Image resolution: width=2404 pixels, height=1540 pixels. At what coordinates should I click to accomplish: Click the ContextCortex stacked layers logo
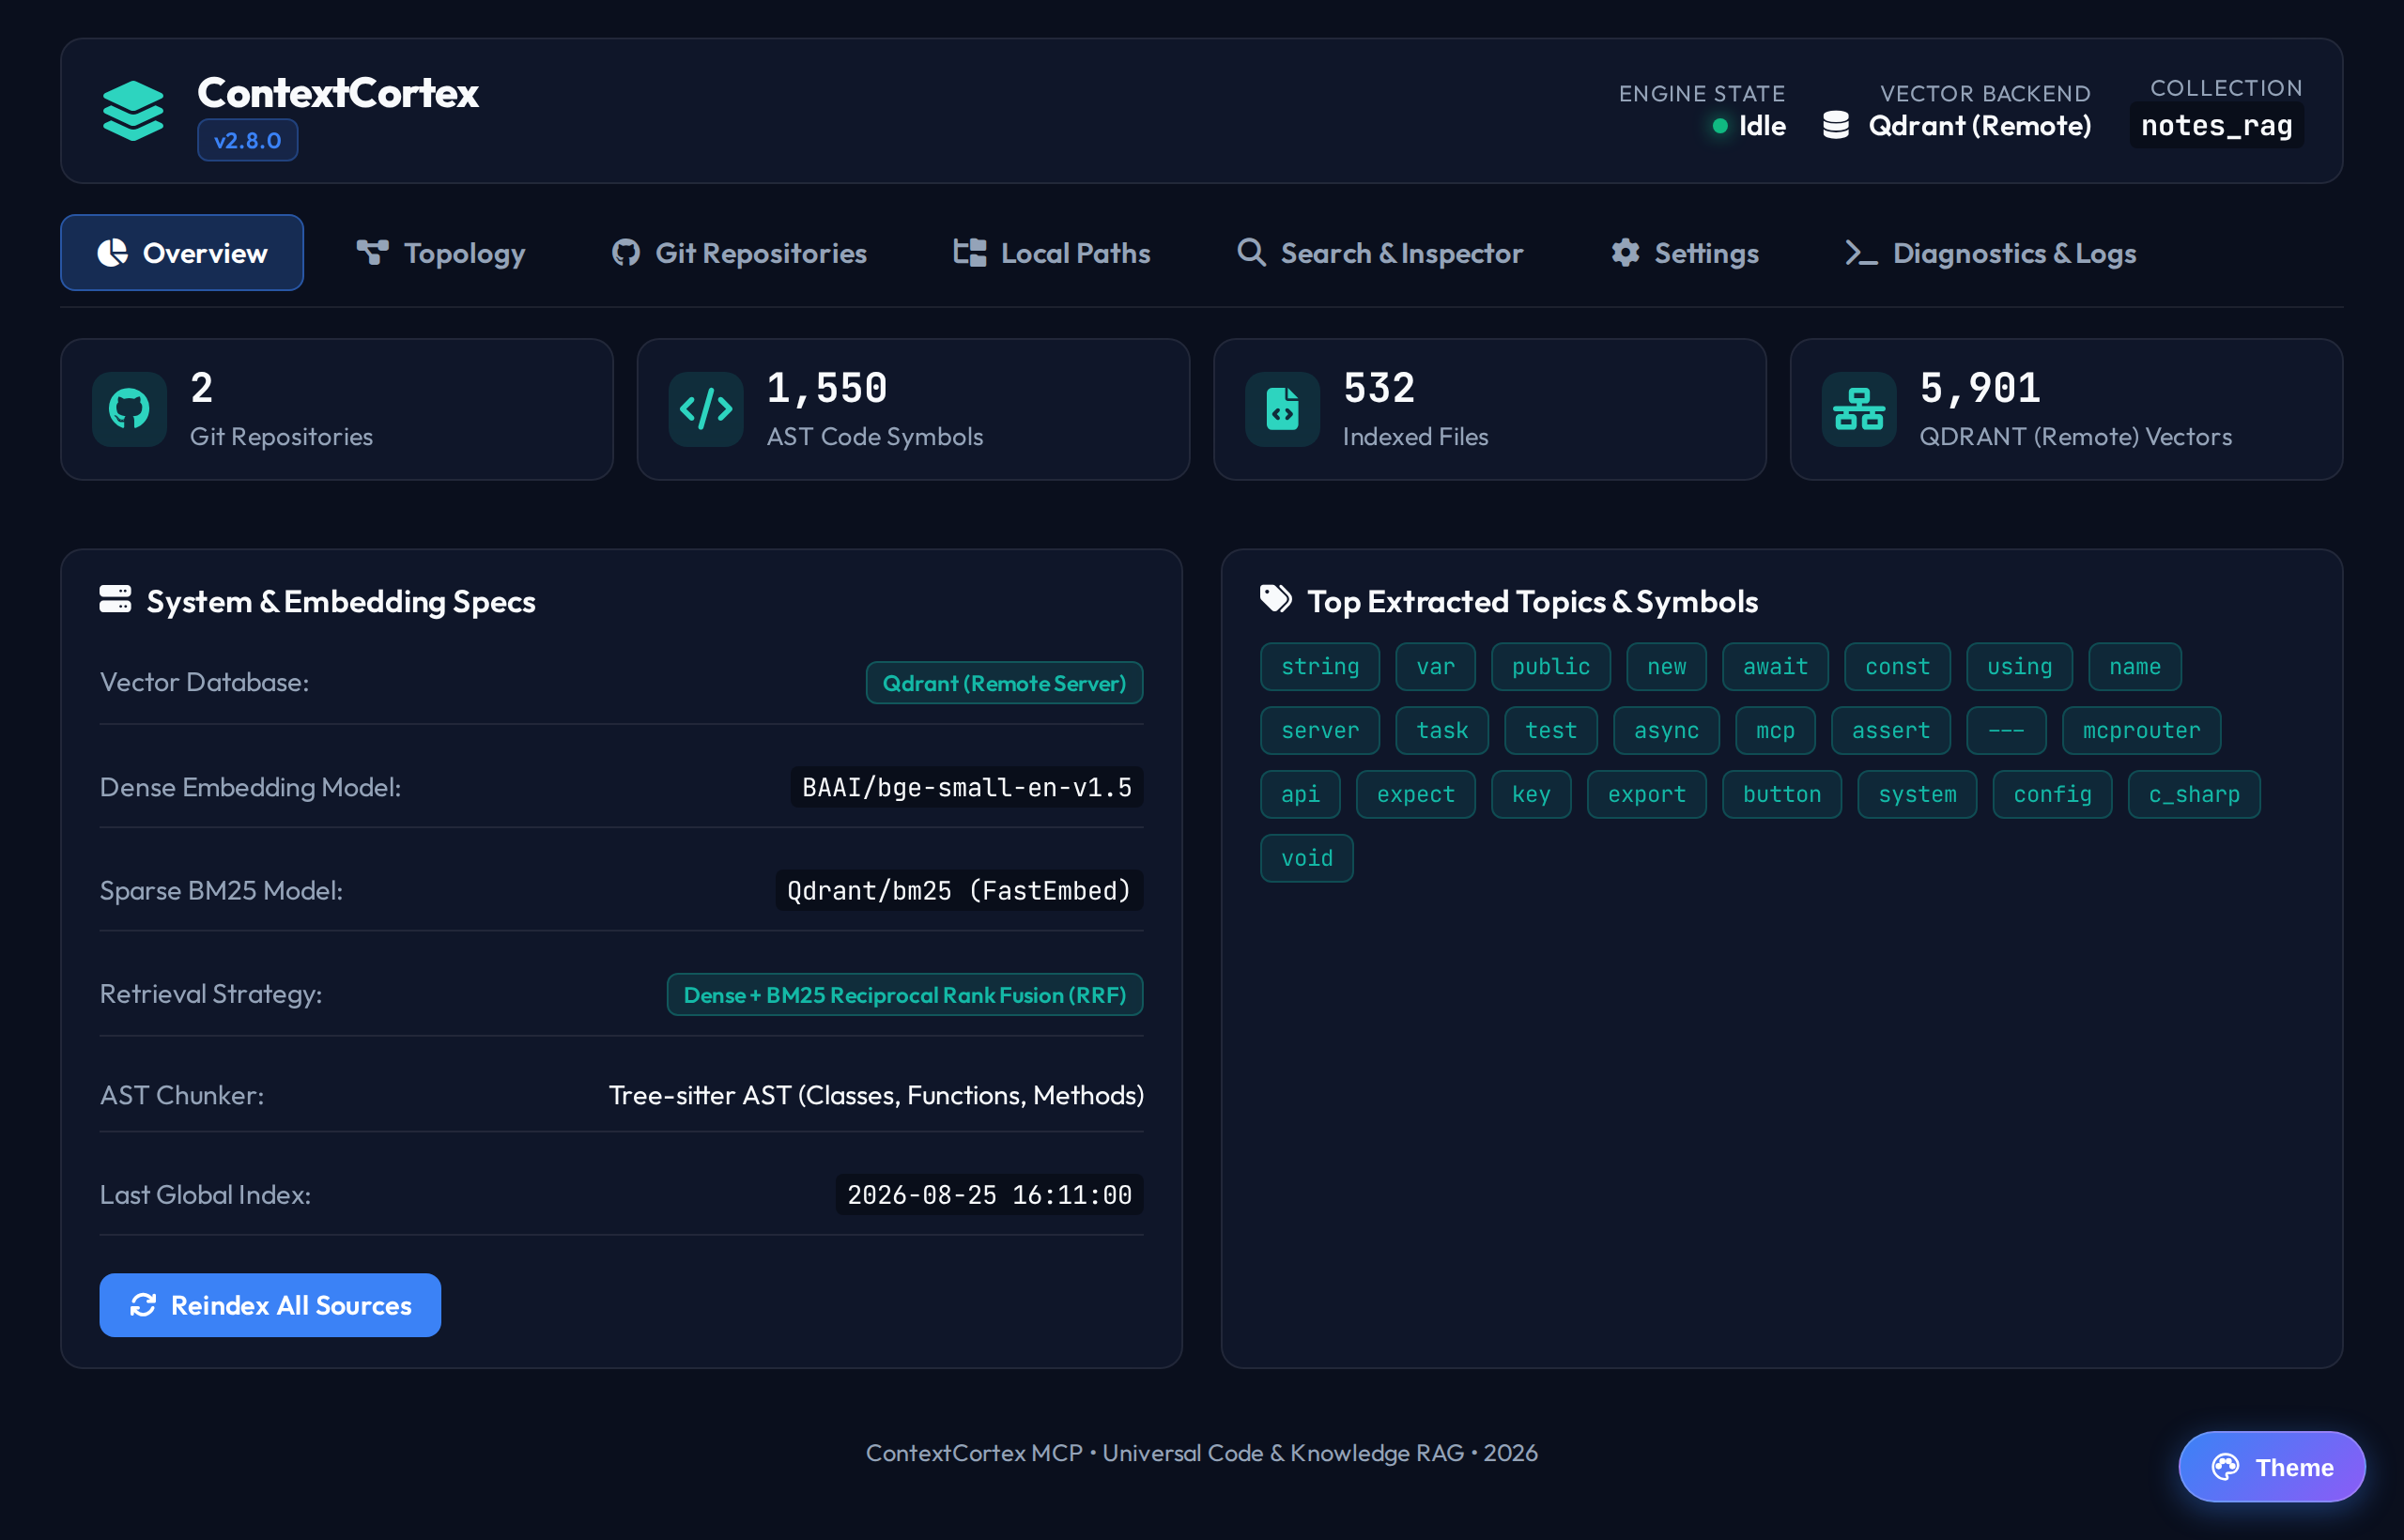pyautogui.click(x=133, y=111)
